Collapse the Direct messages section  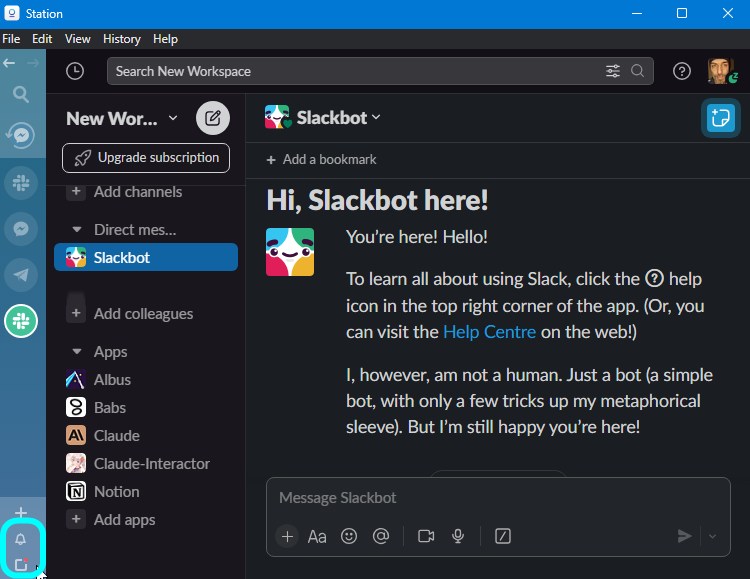pos(77,230)
